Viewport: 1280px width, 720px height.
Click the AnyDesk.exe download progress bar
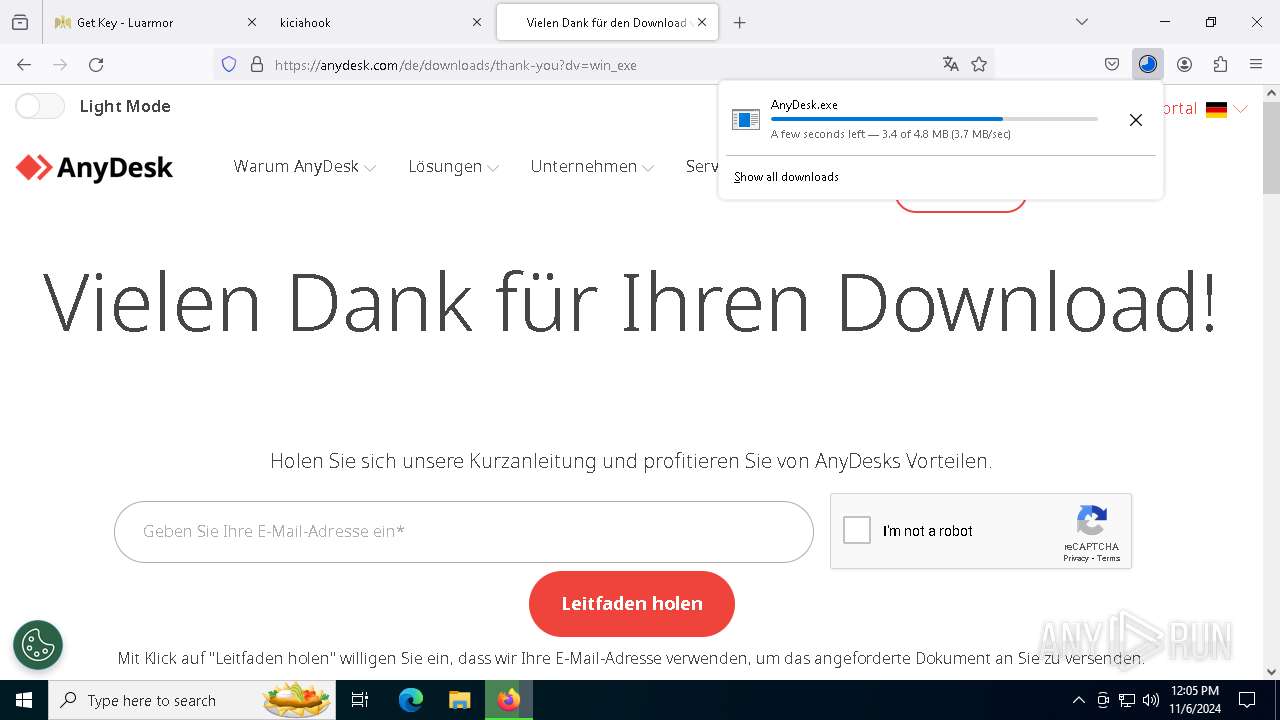pyautogui.click(x=934, y=119)
